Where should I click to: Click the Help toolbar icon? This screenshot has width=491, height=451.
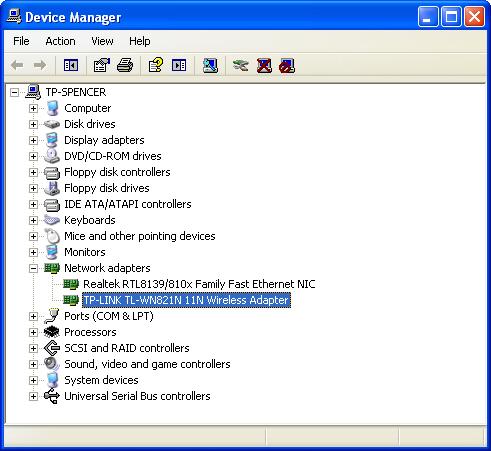coord(155,65)
